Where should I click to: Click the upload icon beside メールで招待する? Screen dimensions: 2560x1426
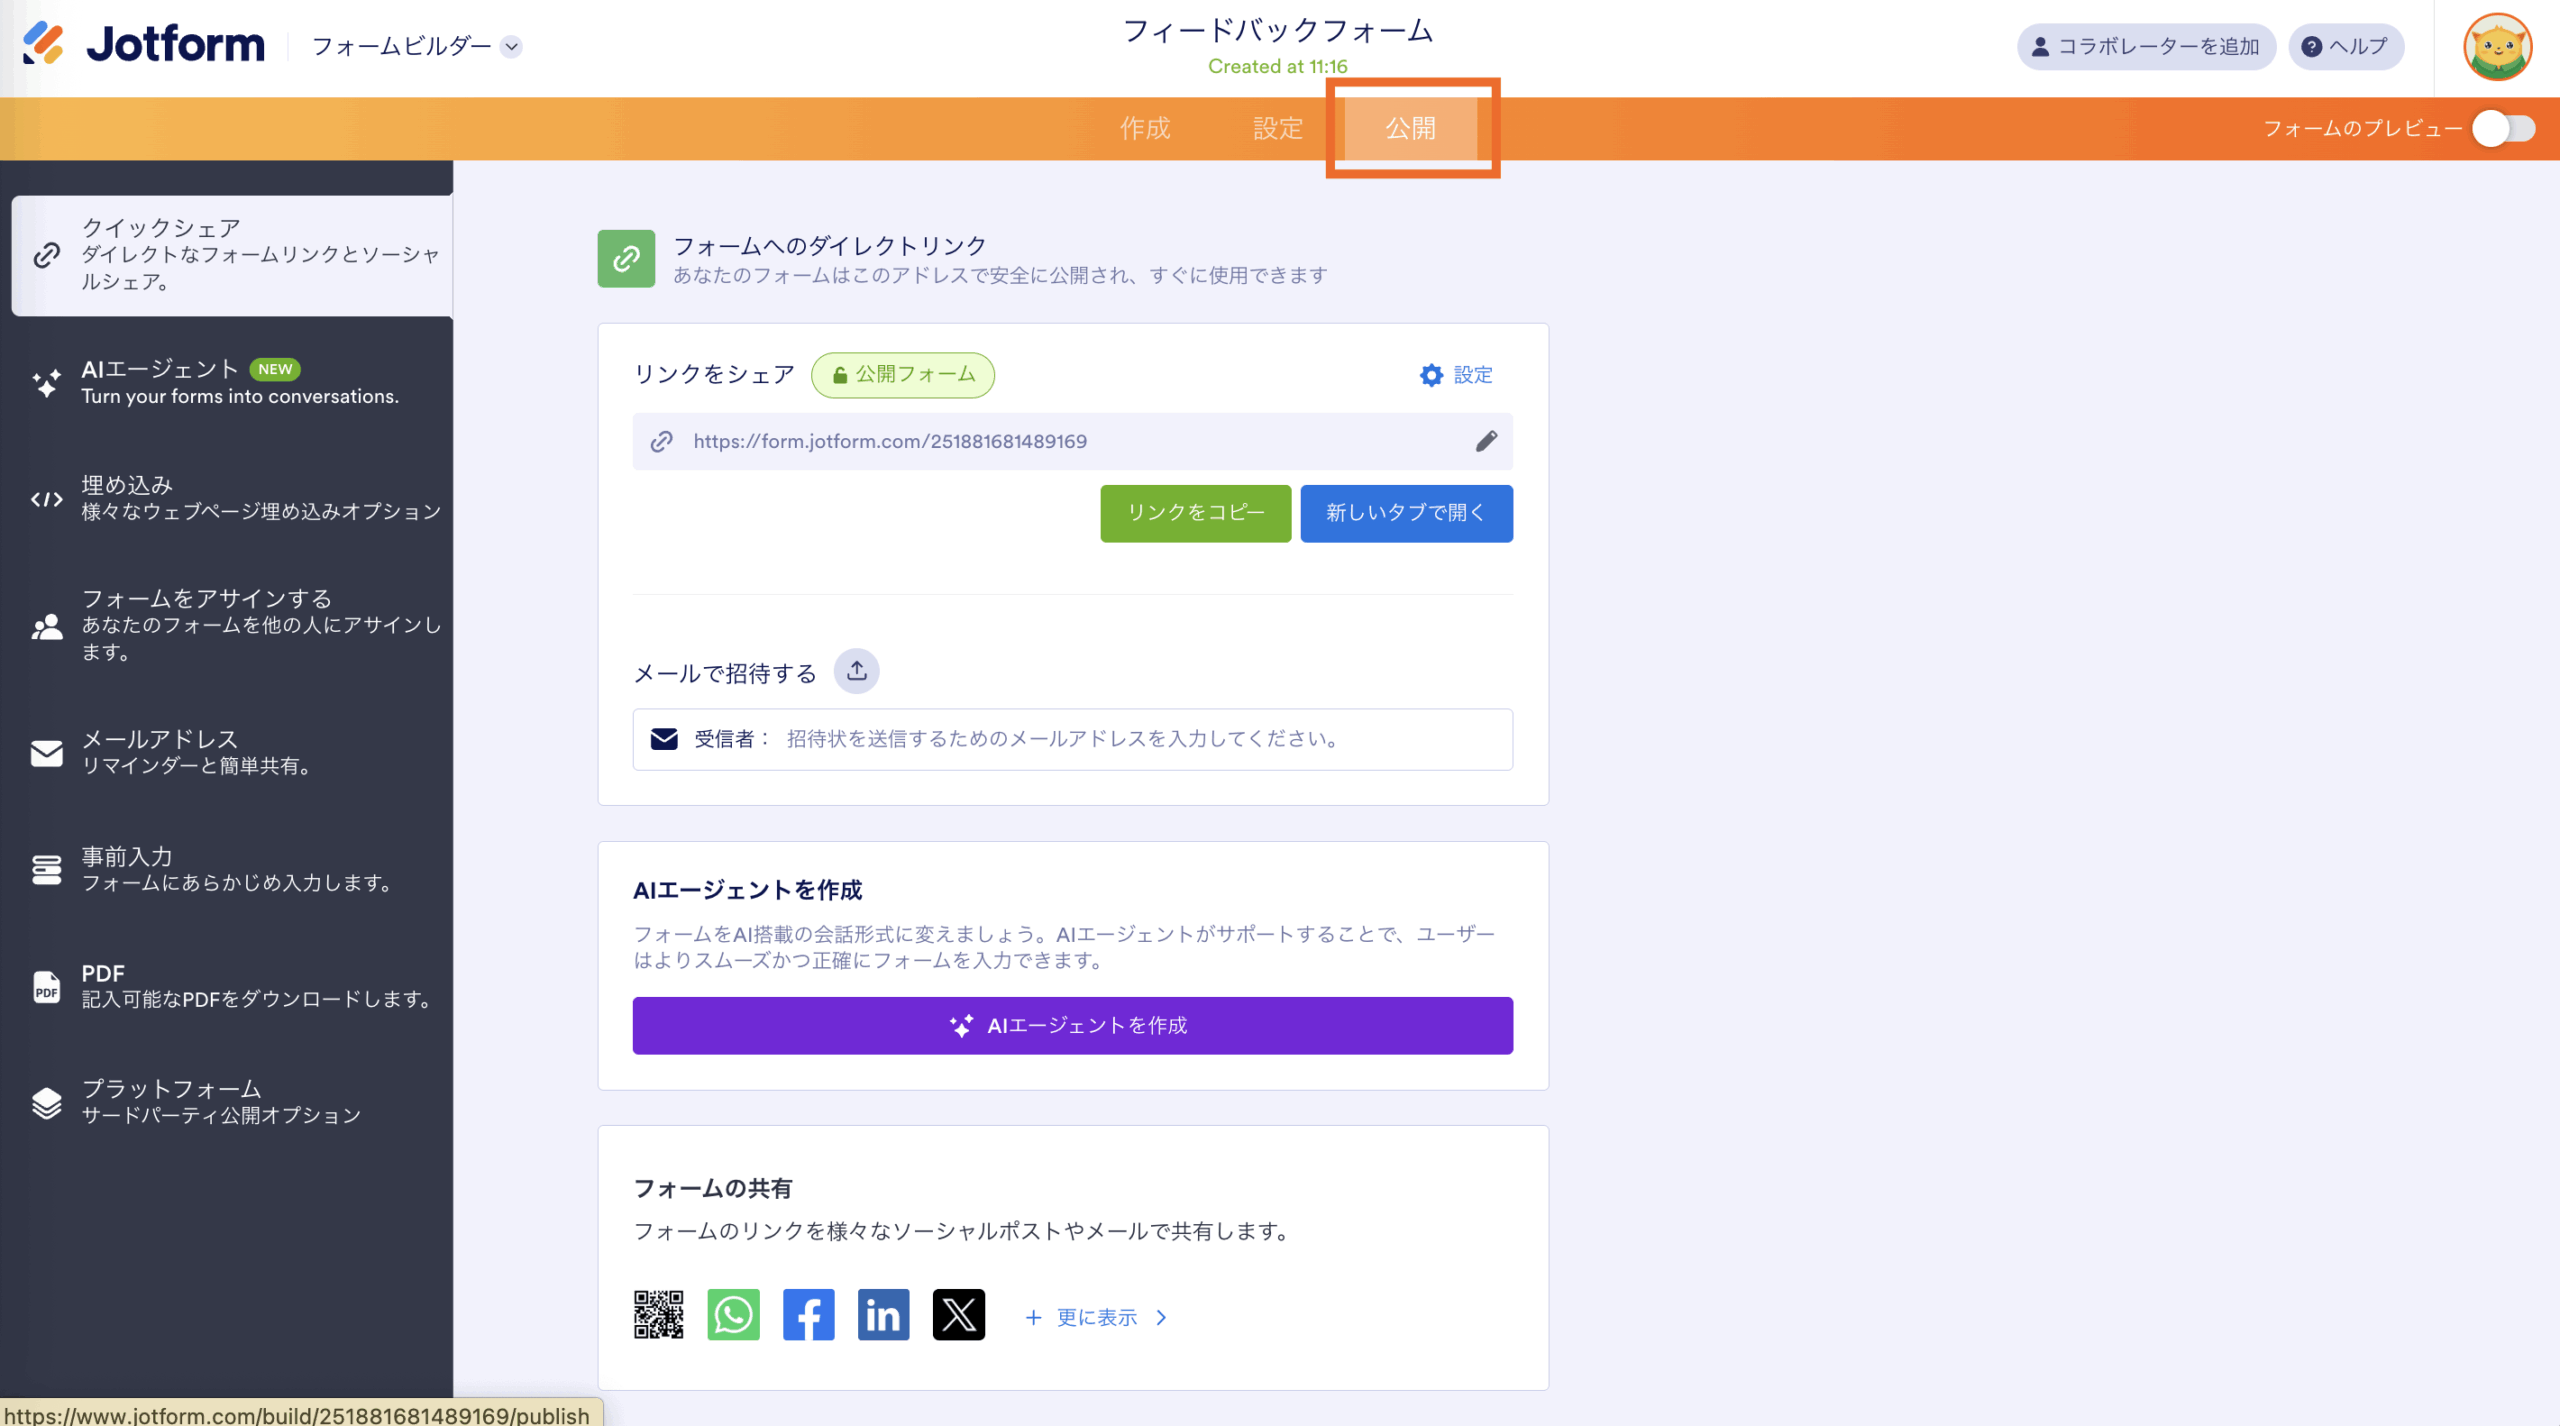(857, 672)
